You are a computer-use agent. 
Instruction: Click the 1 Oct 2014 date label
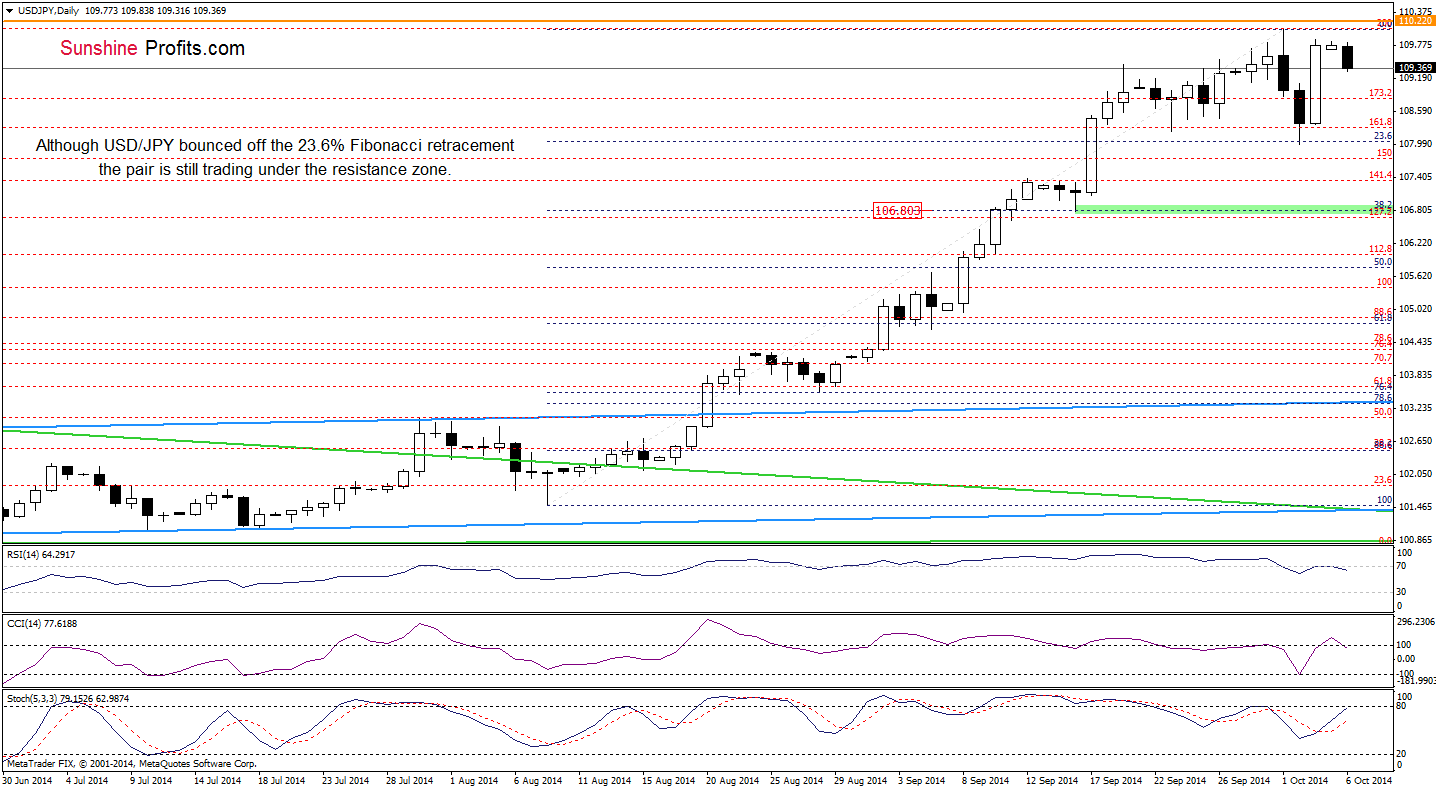coord(1306,779)
